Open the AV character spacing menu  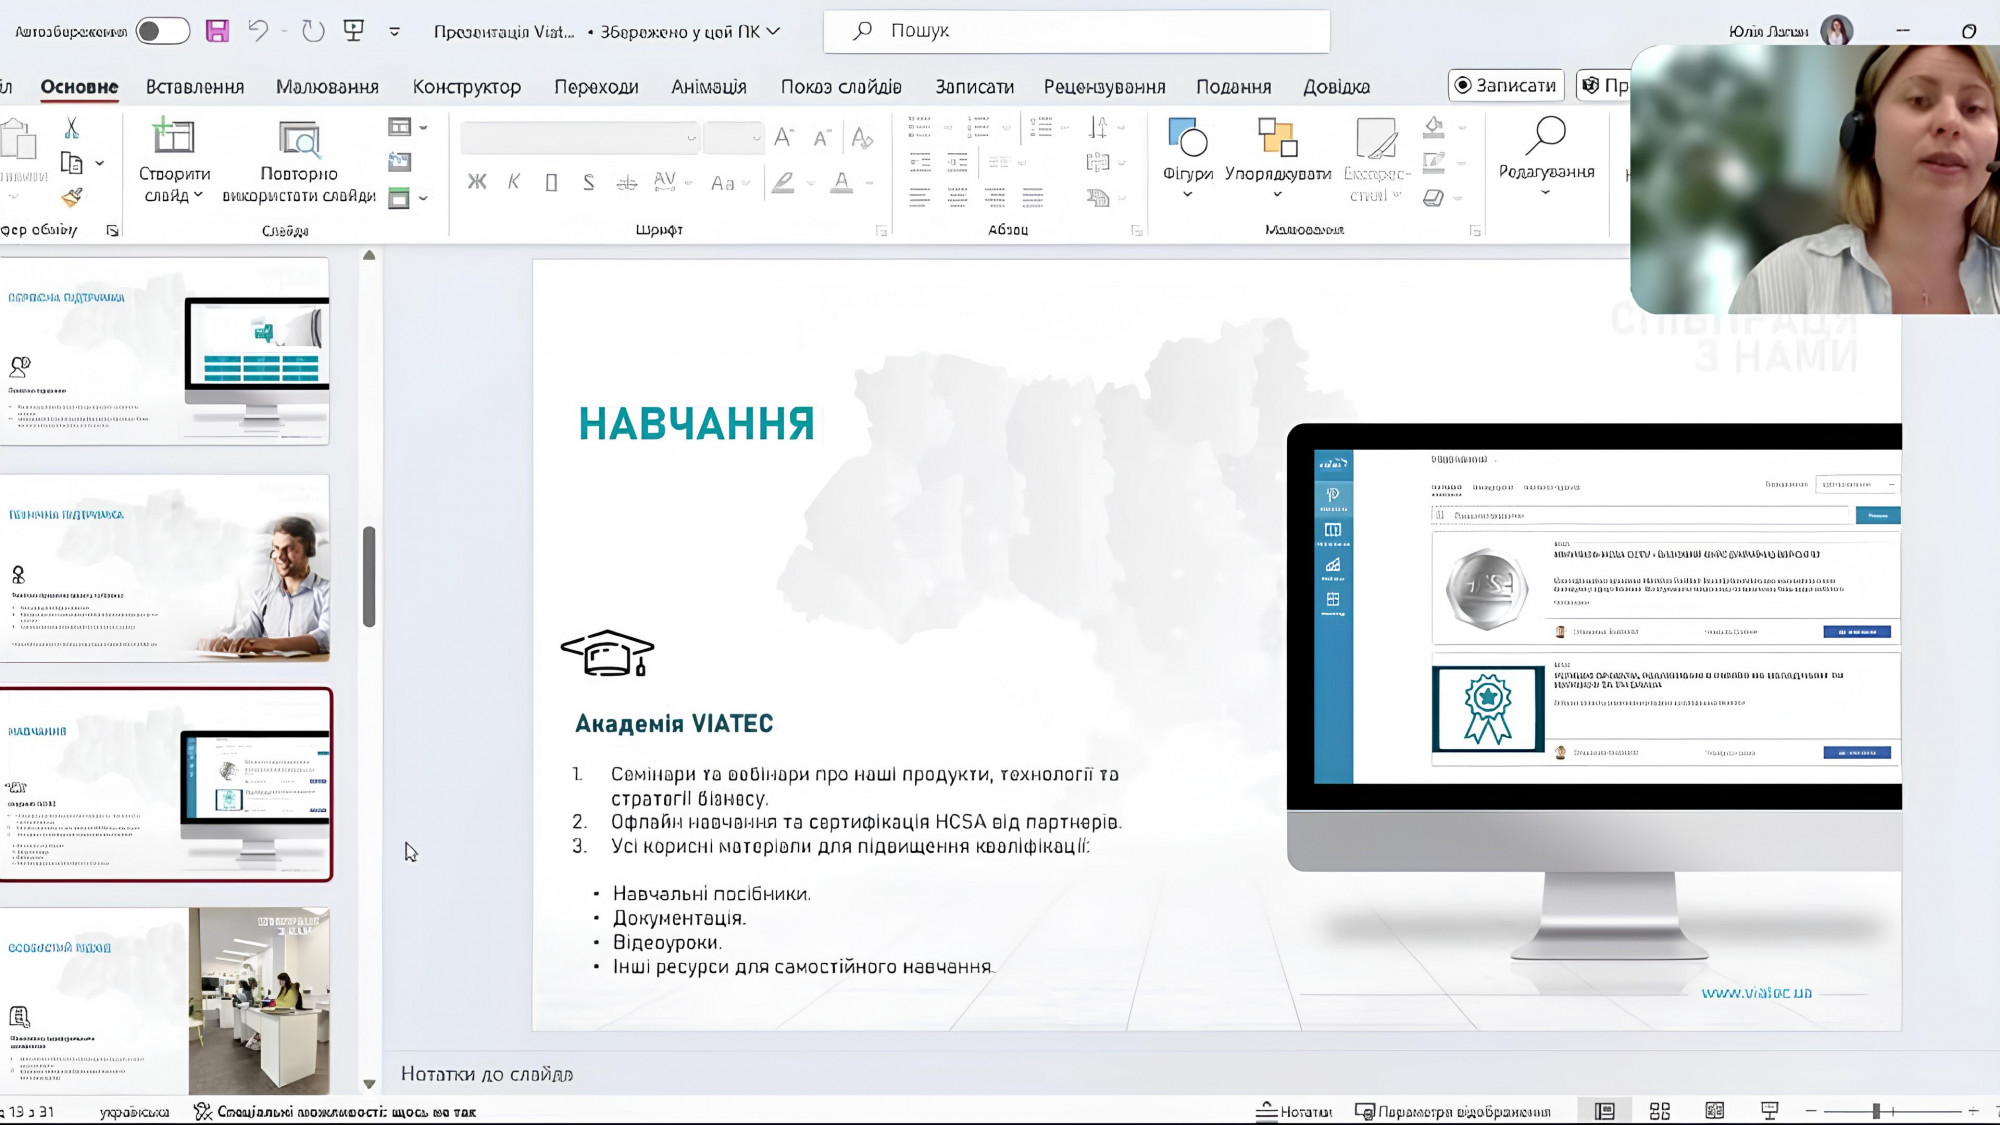(x=671, y=182)
